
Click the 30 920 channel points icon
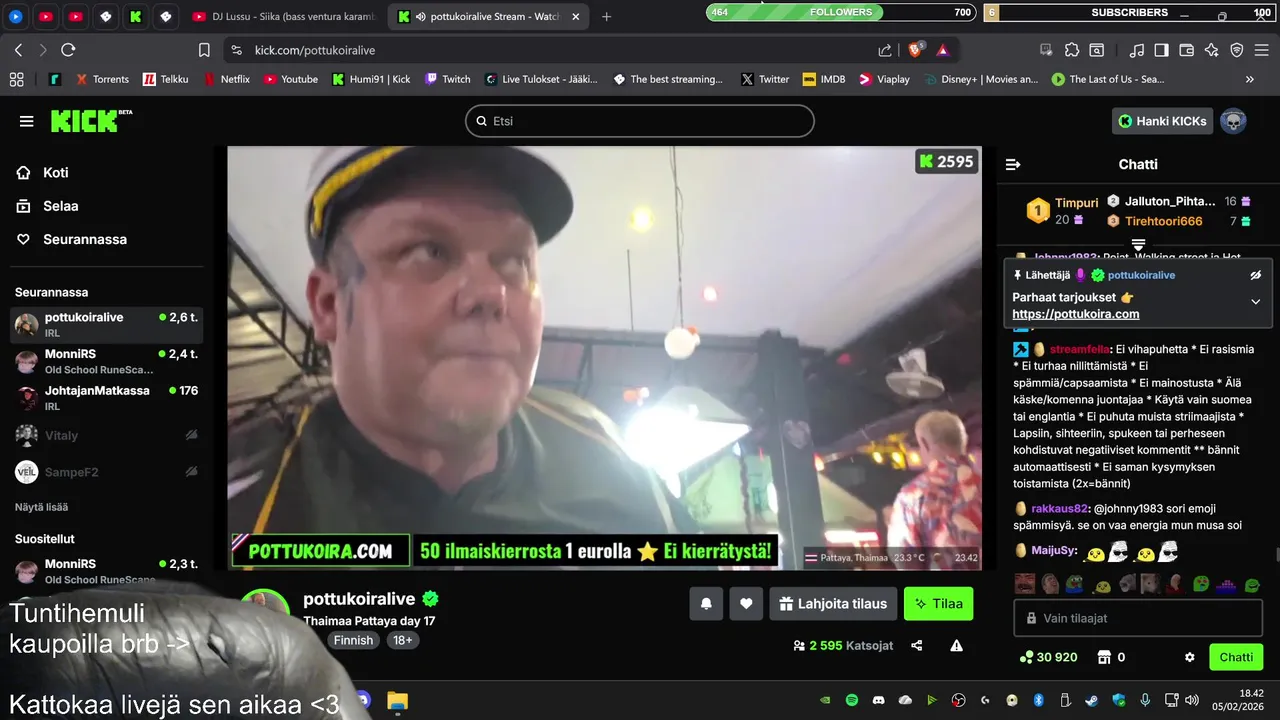click(x=1025, y=657)
